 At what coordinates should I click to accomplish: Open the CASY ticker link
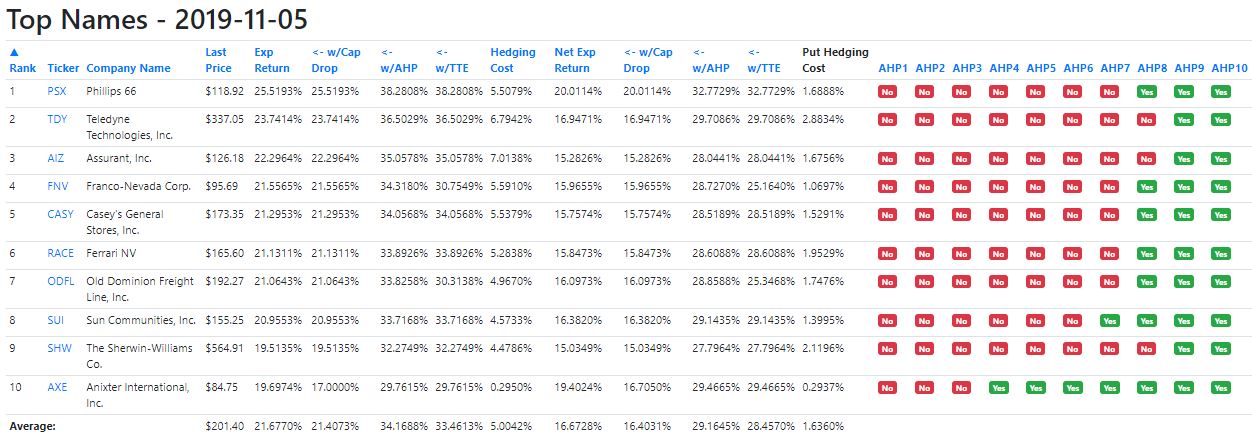pos(60,214)
